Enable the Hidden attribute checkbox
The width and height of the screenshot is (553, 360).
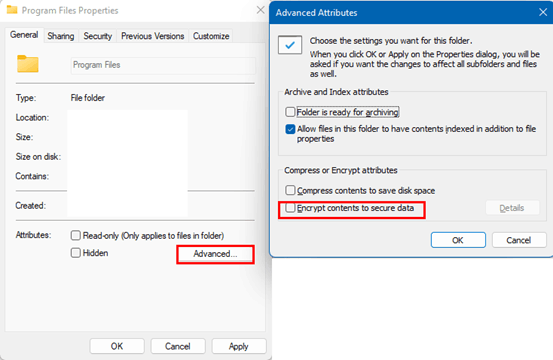75,253
